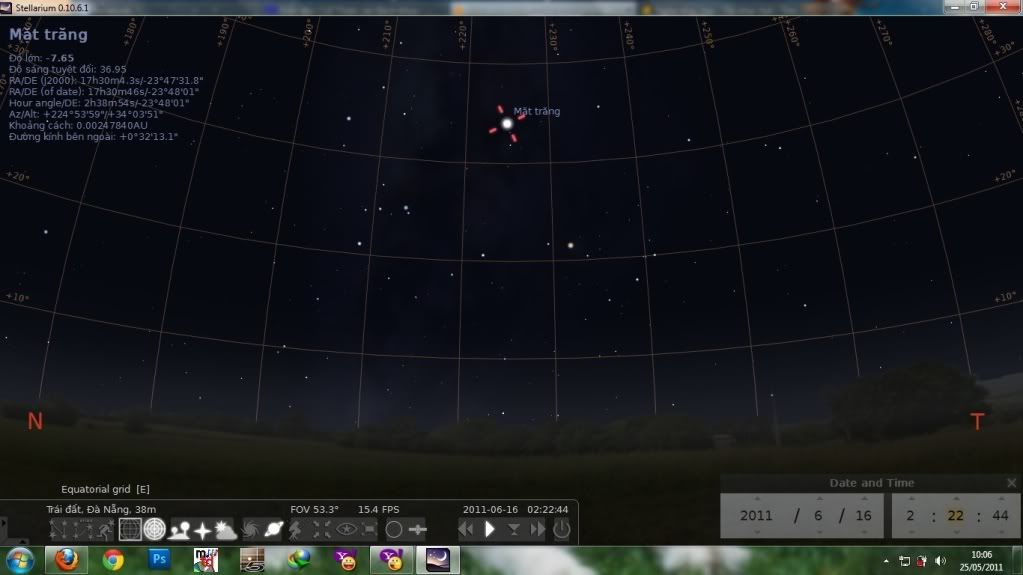Click the increase time speed button
Screen dimensions: 1023x575
click(x=538, y=529)
